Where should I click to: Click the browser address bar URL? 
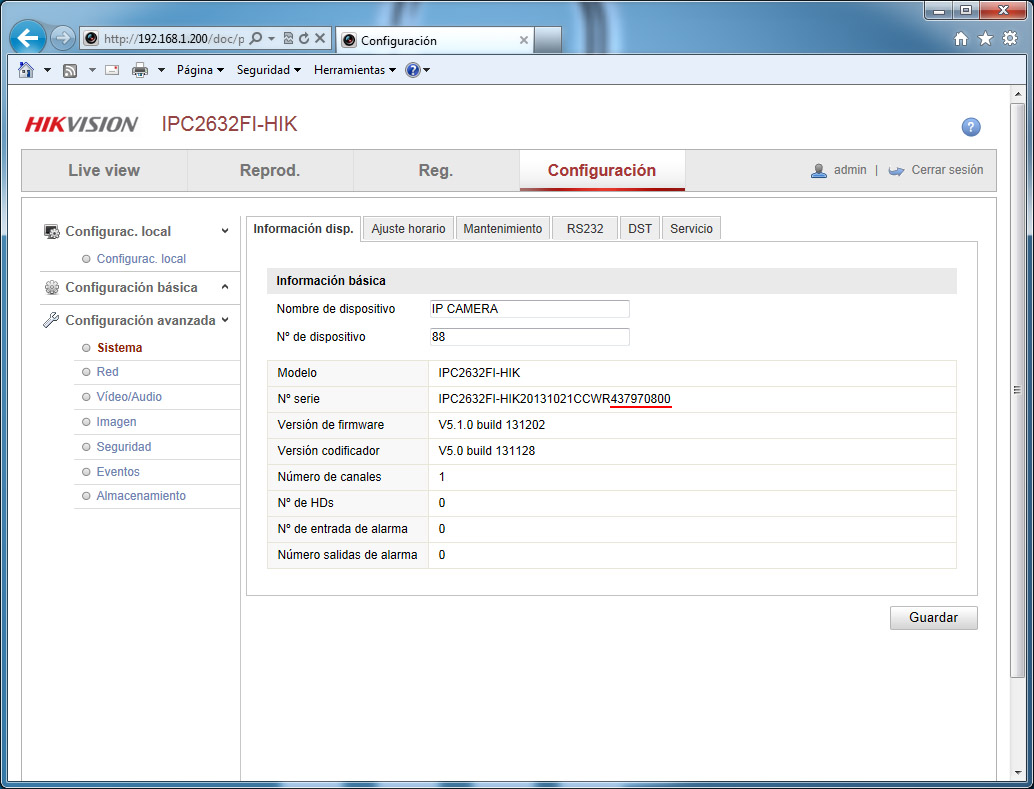174,39
